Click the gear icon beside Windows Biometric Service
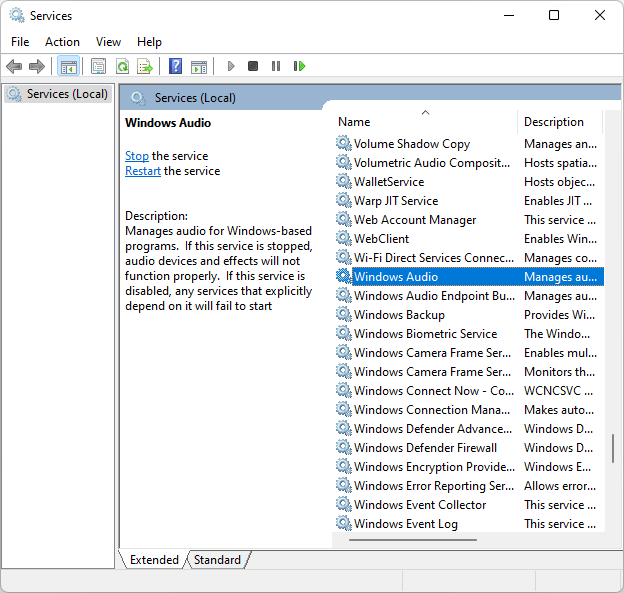 pos(344,334)
